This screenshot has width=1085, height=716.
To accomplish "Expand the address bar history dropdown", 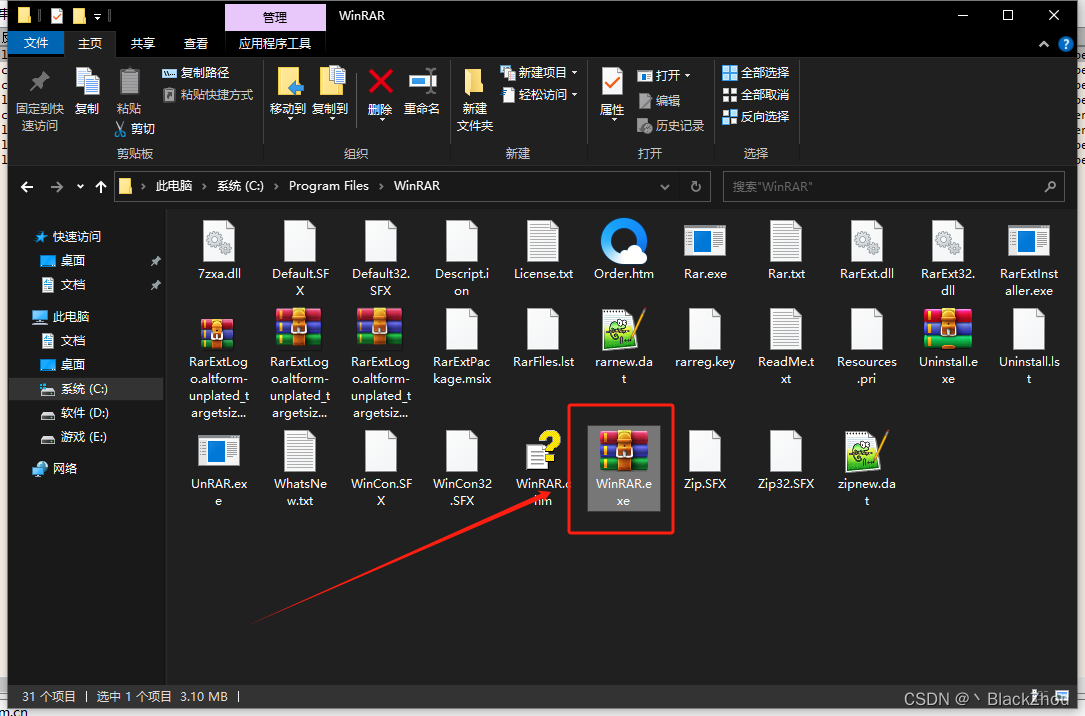I will click(664, 187).
